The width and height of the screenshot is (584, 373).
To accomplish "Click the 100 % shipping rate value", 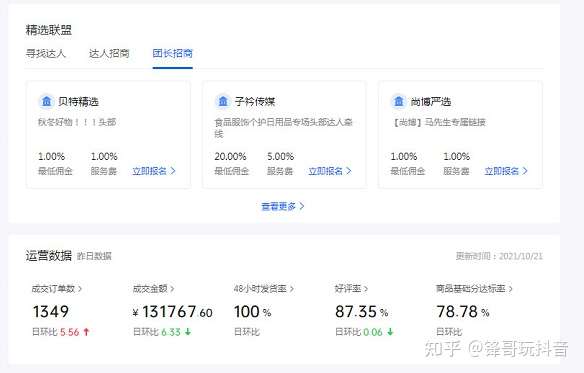I will pyautogui.click(x=253, y=312).
